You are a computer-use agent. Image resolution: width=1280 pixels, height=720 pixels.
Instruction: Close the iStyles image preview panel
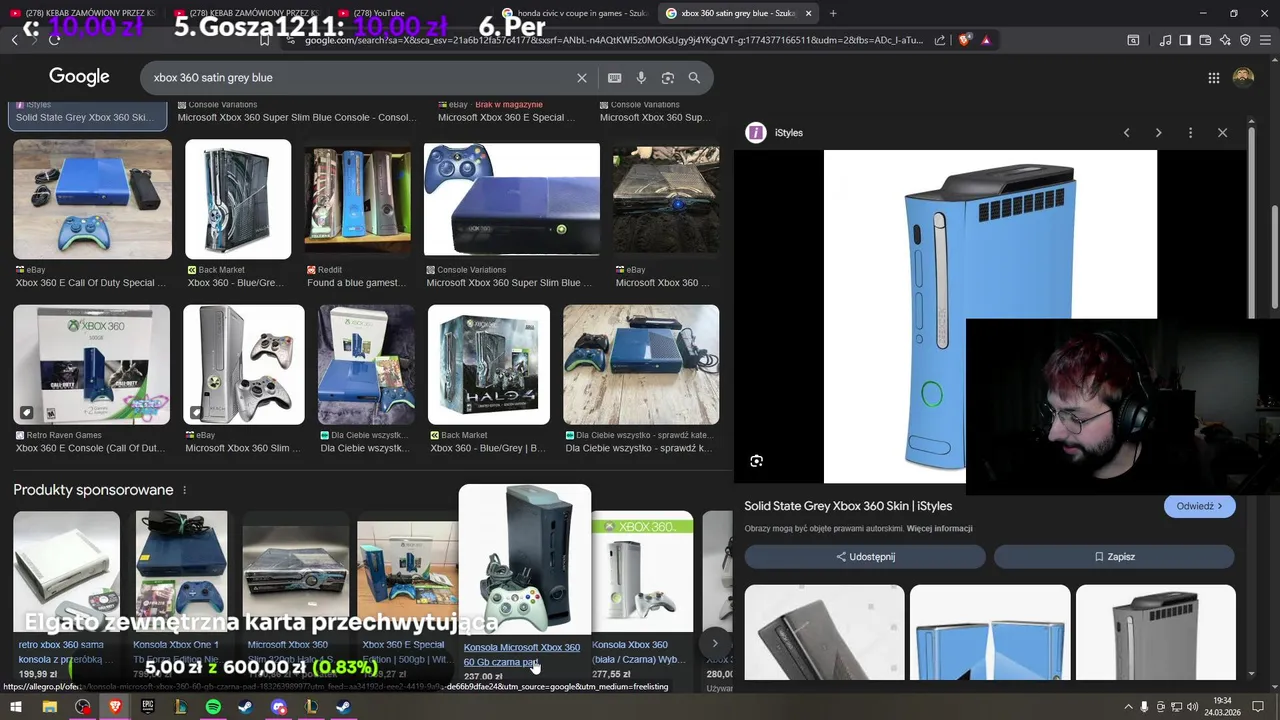1222,133
